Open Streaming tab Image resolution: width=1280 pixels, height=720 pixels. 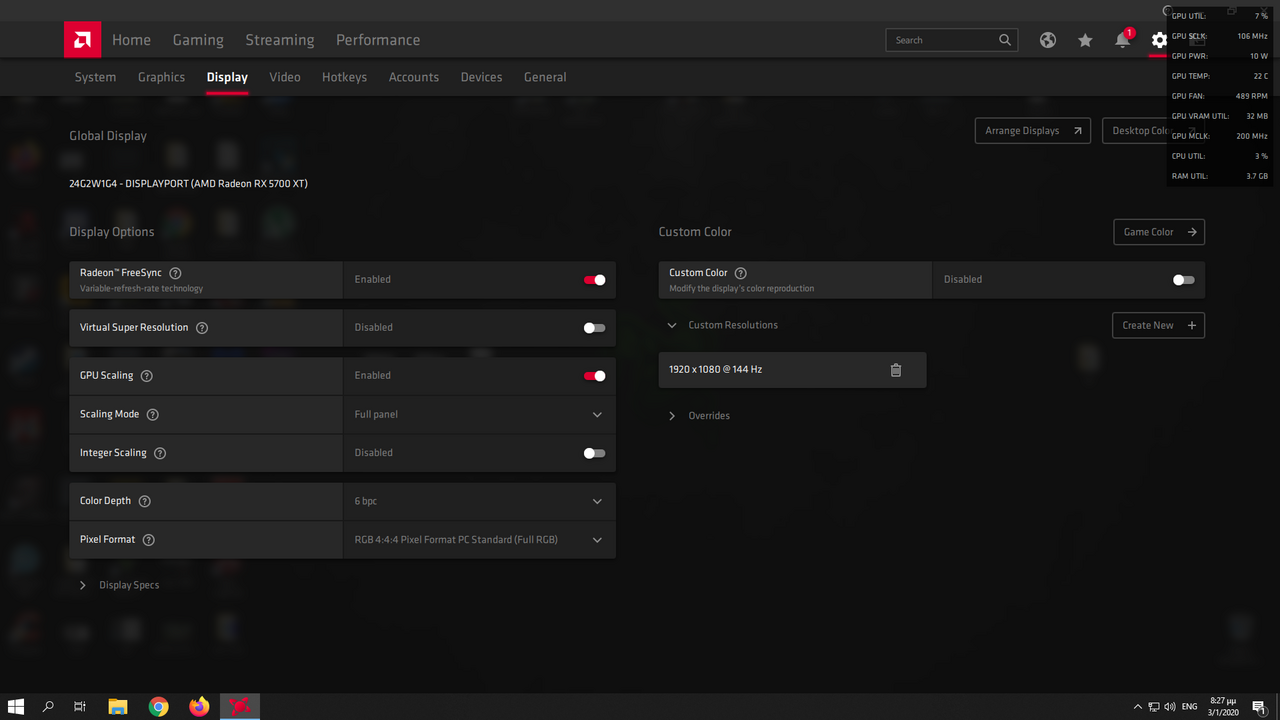[x=280, y=40]
